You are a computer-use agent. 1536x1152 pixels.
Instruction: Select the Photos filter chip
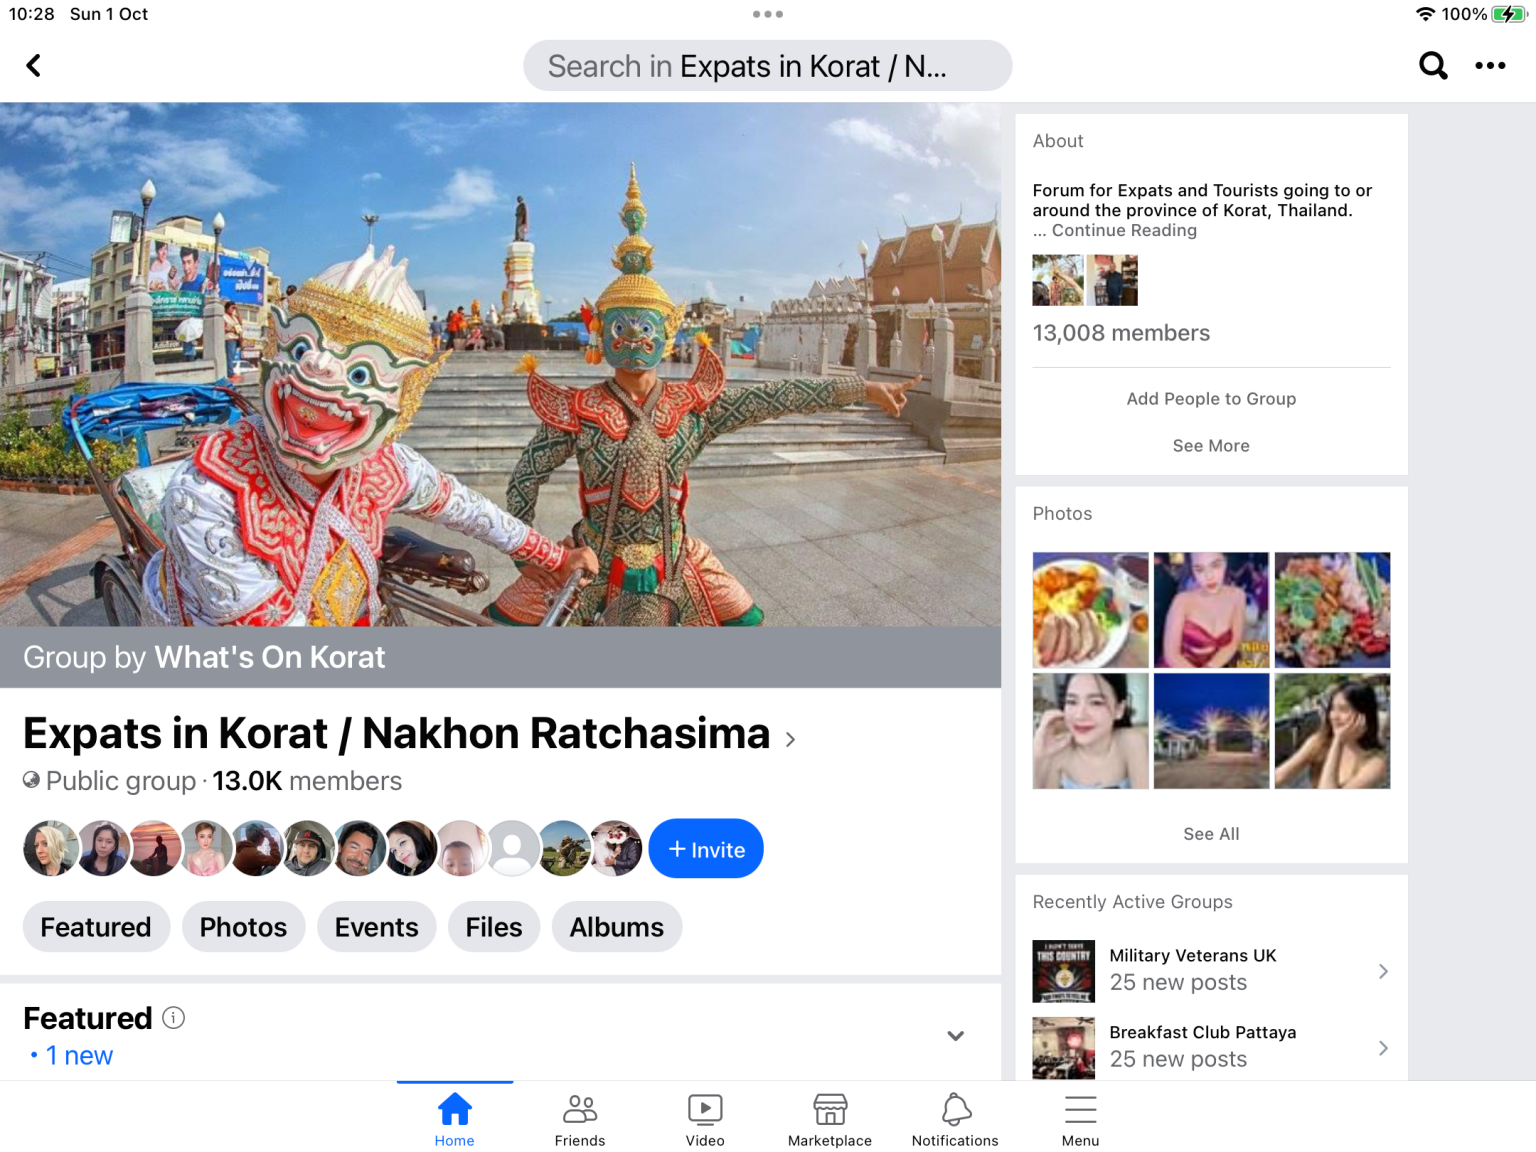point(243,927)
